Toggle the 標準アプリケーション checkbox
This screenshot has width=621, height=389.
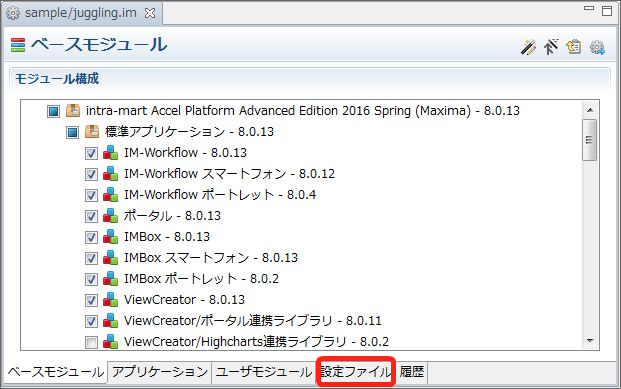click(72, 132)
